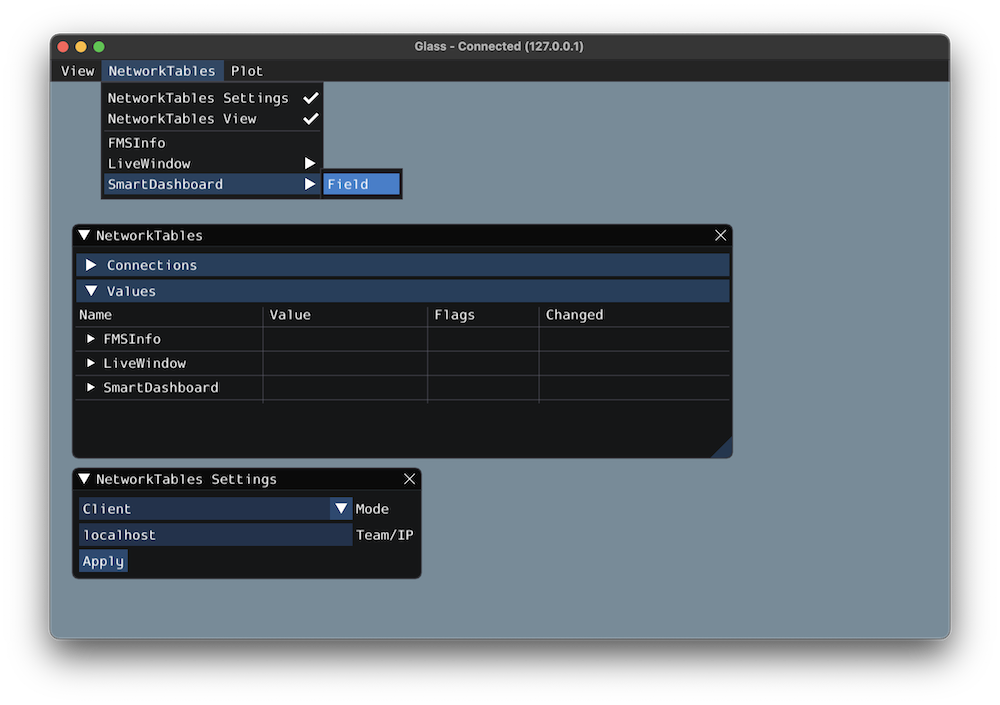This screenshot has height=705, width=1000.
Task: Select Field in the SmartDashboard submenu
Action: pyautogui.click(x=361, y=184)
